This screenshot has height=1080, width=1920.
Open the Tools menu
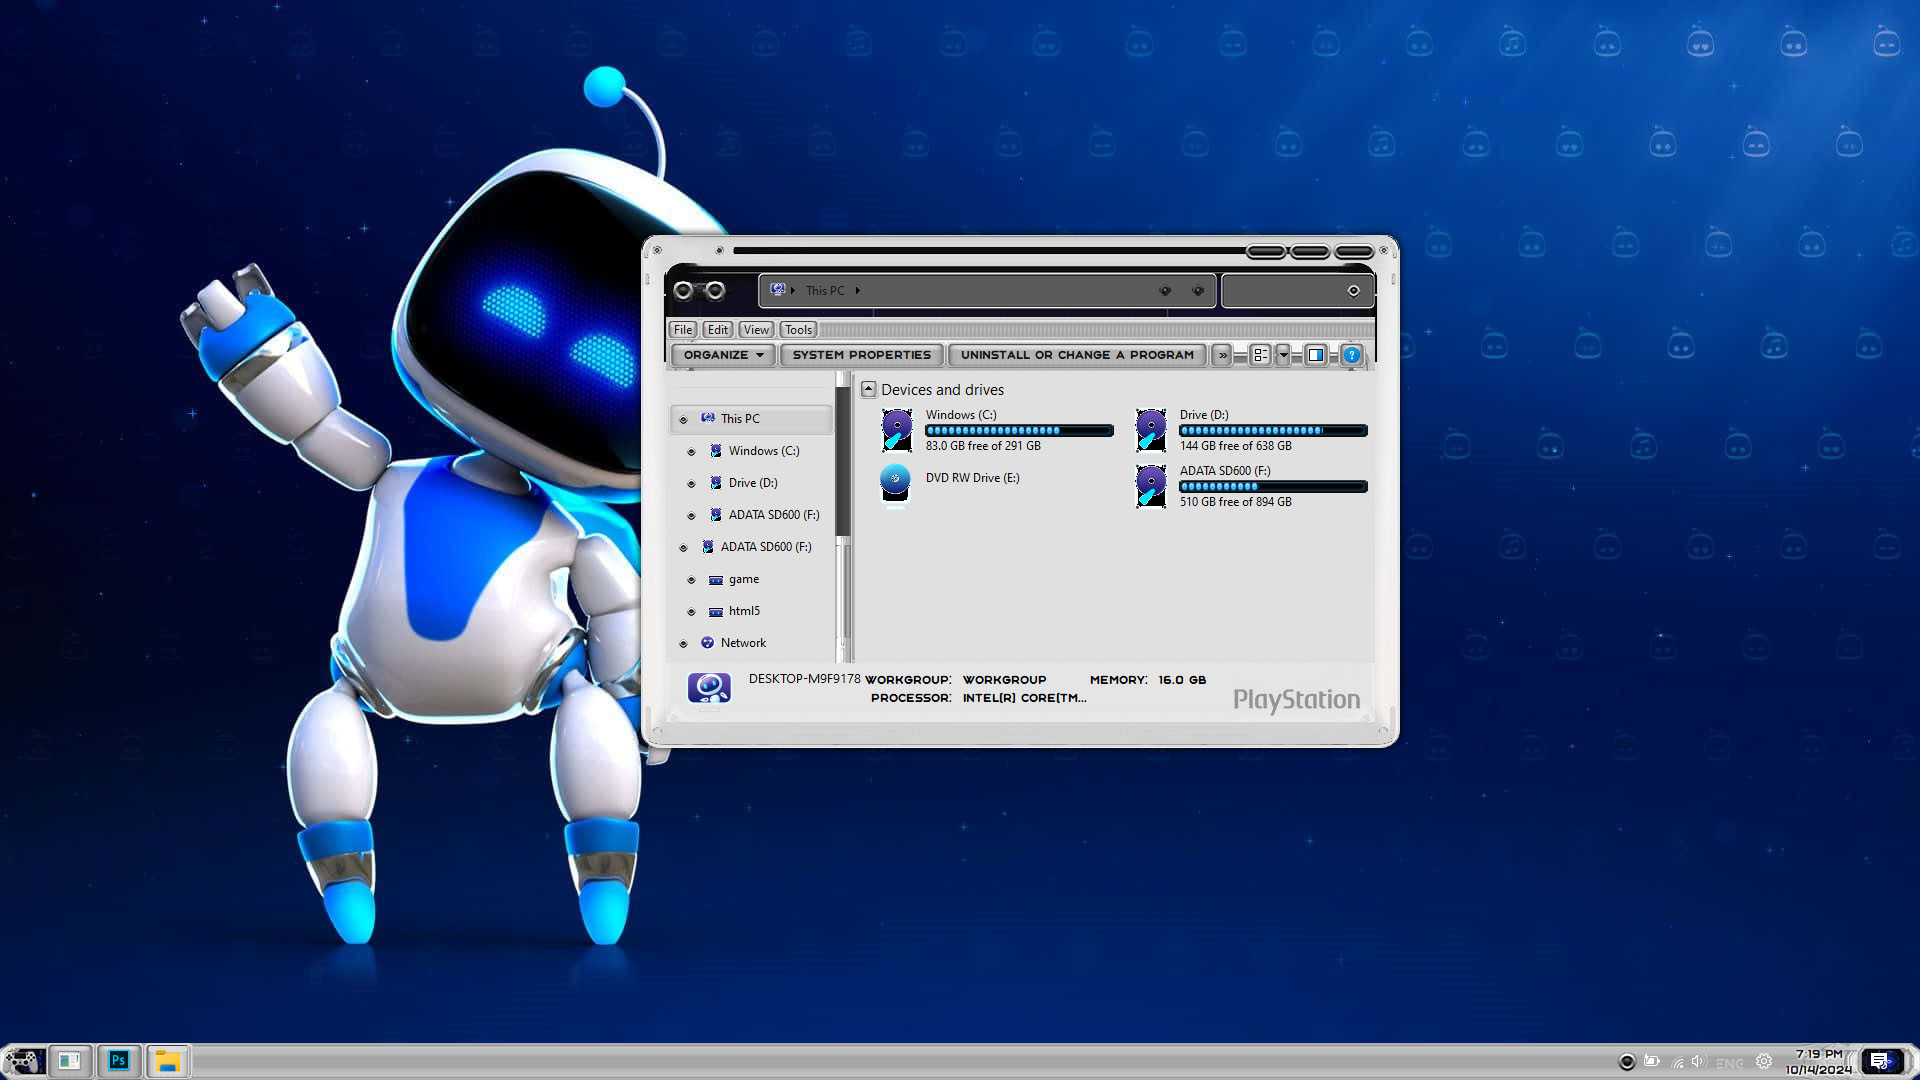pyautogui.click(x=798, y=330)
